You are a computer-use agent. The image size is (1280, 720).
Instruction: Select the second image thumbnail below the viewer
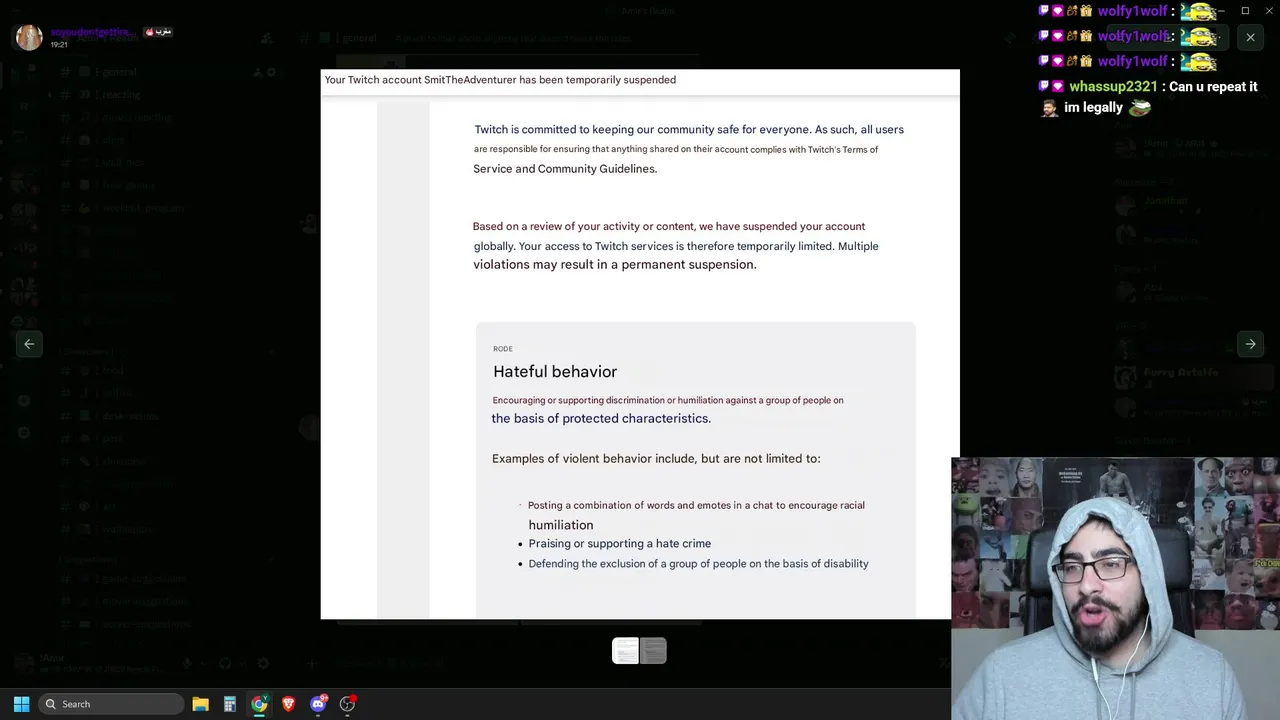tap(653, 651)
